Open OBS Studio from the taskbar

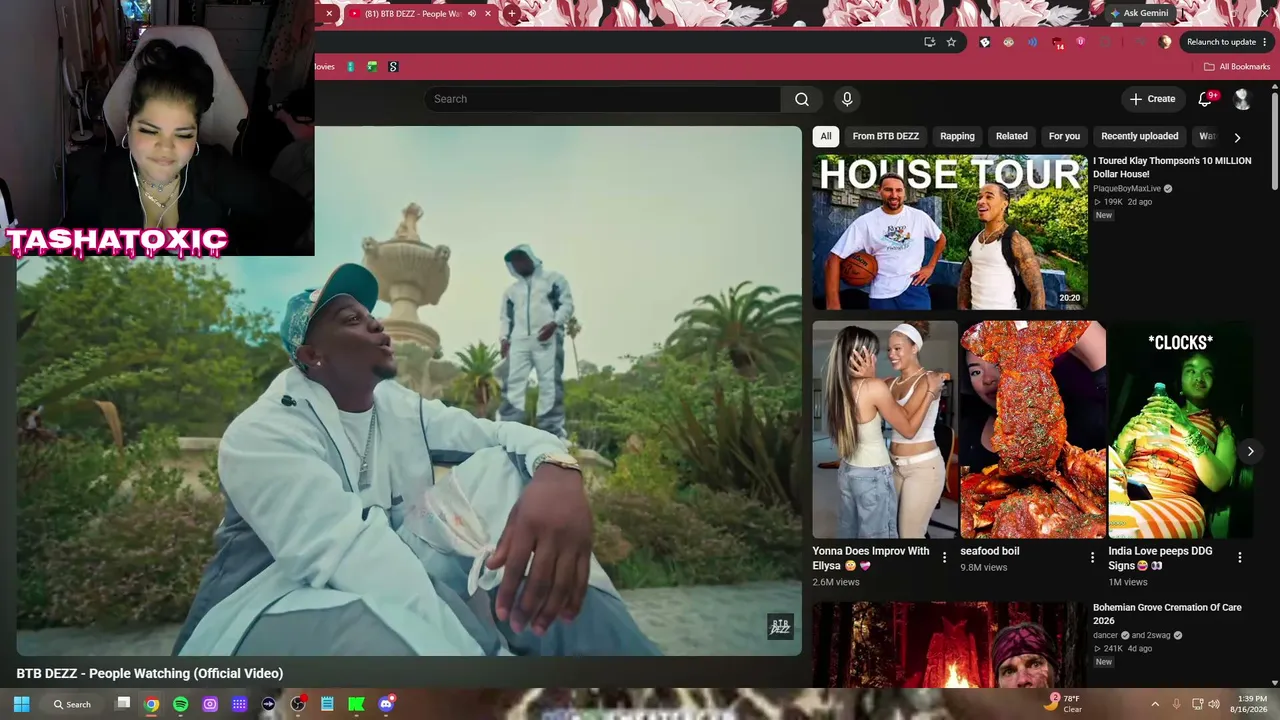(298, 704)
